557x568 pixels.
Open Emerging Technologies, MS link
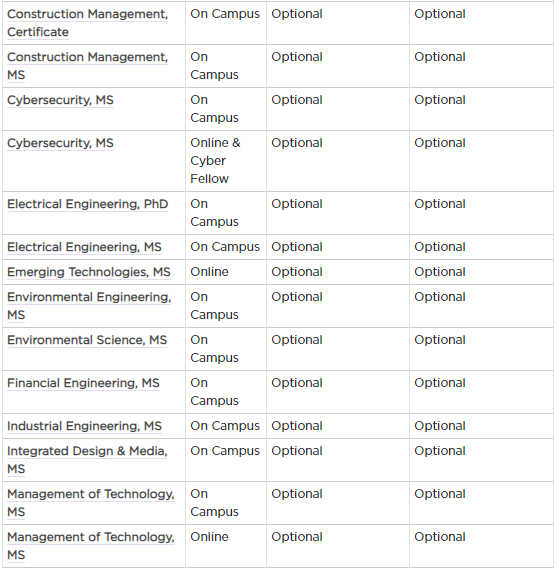coord(88,272)
